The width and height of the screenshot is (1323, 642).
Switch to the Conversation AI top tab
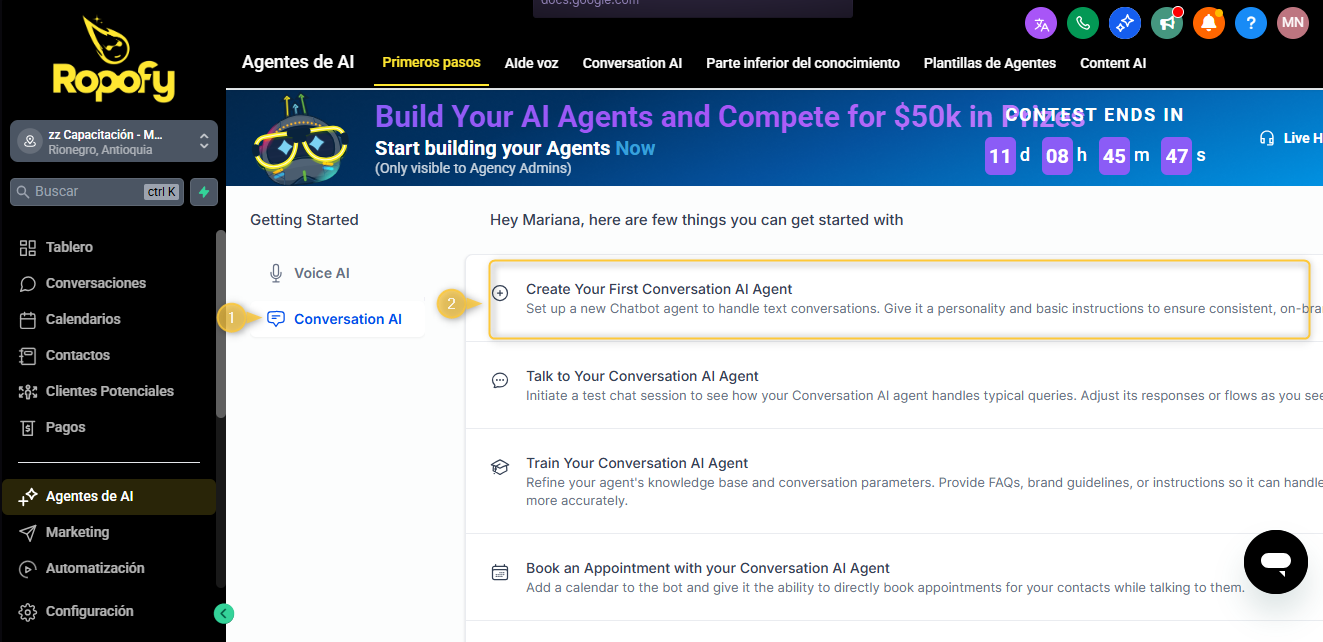pos(632,63)
